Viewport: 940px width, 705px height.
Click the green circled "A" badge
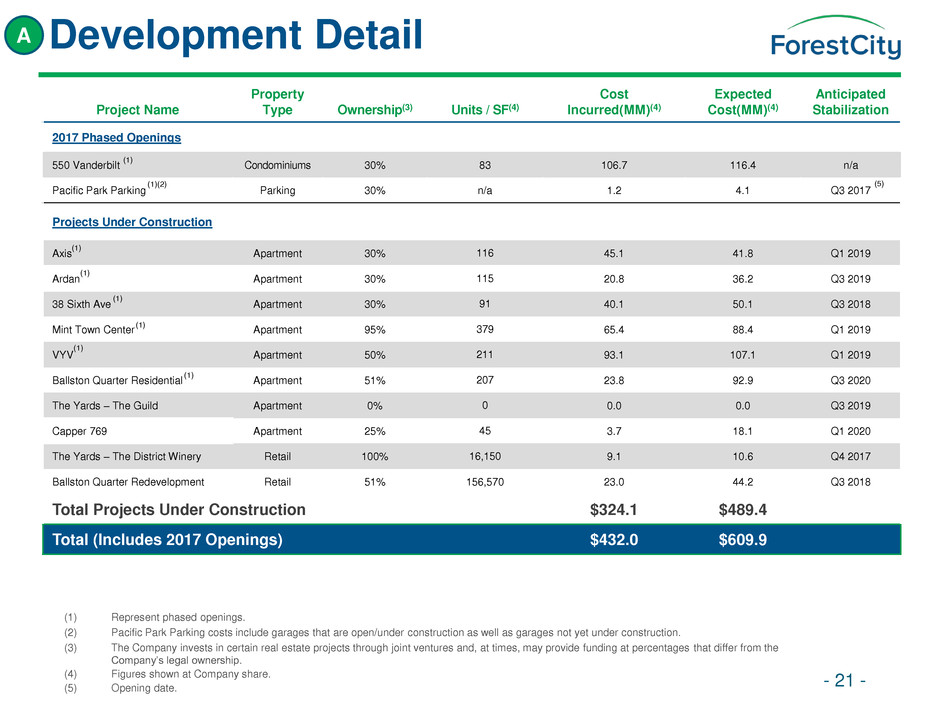[24, 35]
